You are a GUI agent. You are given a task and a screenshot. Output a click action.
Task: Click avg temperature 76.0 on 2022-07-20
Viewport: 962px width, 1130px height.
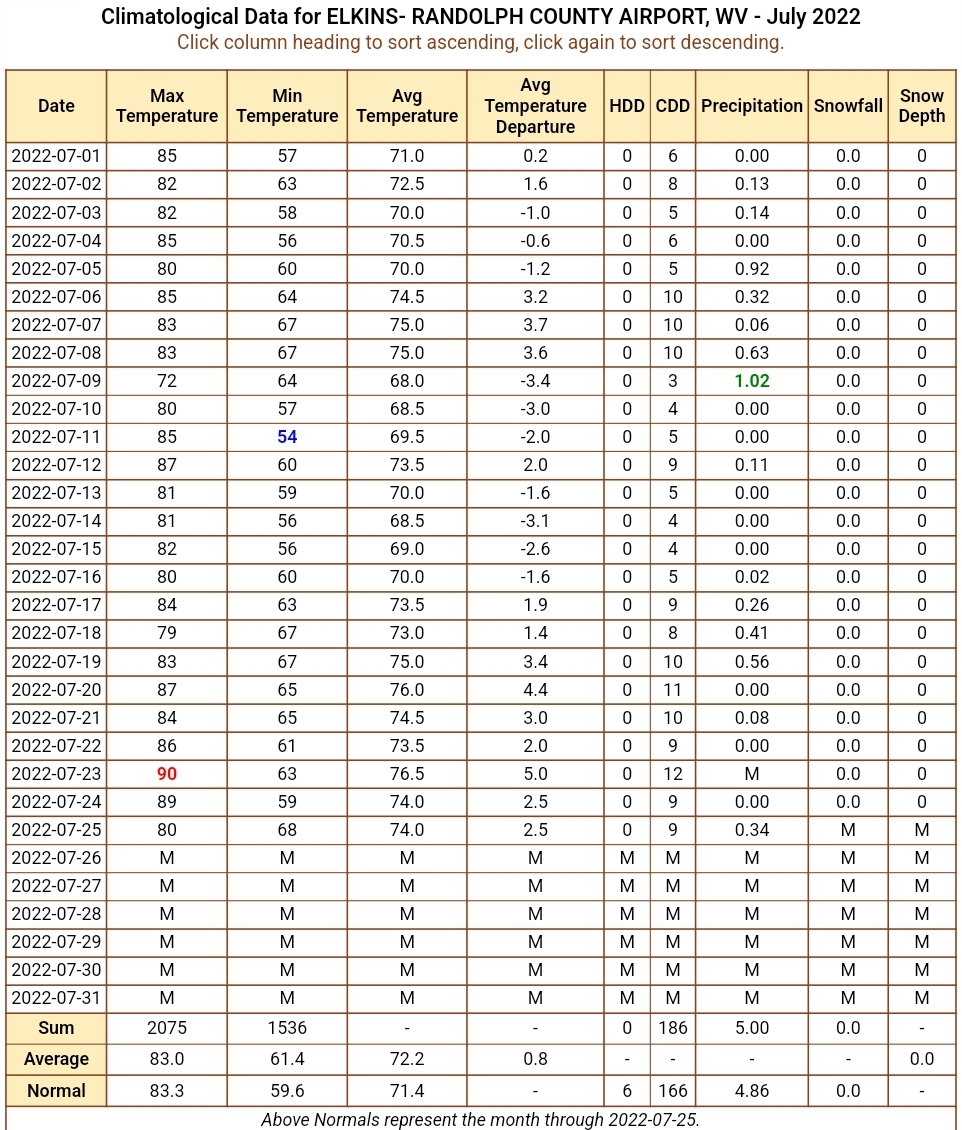pos(407,690)
